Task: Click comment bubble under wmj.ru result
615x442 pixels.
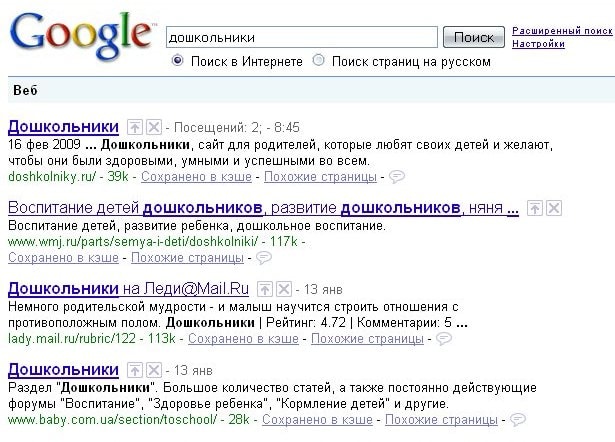Action: click(x=264, y=258)
